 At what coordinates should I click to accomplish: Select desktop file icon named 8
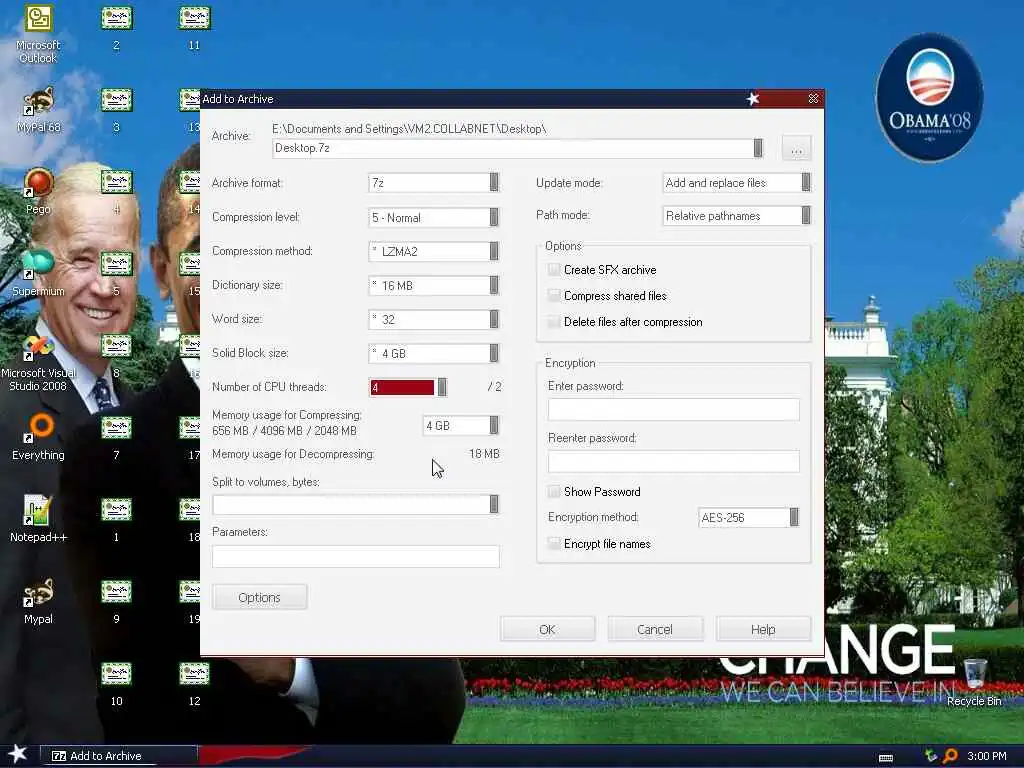116,357
